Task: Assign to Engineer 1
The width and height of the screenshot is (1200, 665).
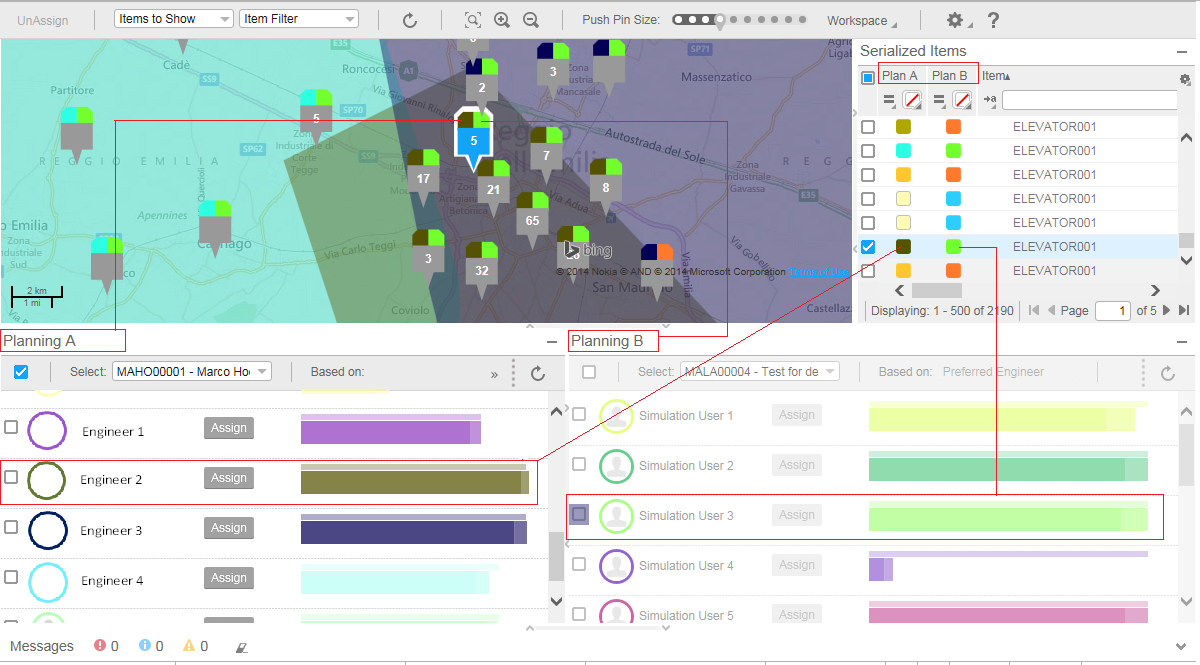Action: click(x=229, y=428)
